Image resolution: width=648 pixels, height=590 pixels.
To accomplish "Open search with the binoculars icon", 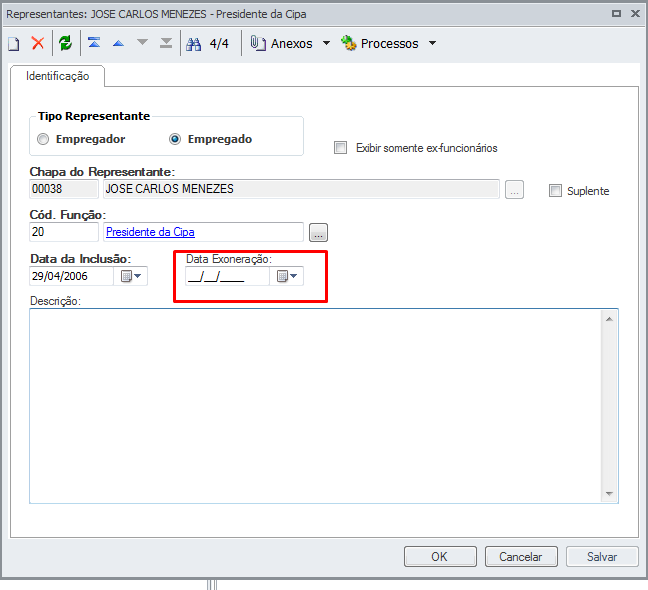I will tap(193, 43).
